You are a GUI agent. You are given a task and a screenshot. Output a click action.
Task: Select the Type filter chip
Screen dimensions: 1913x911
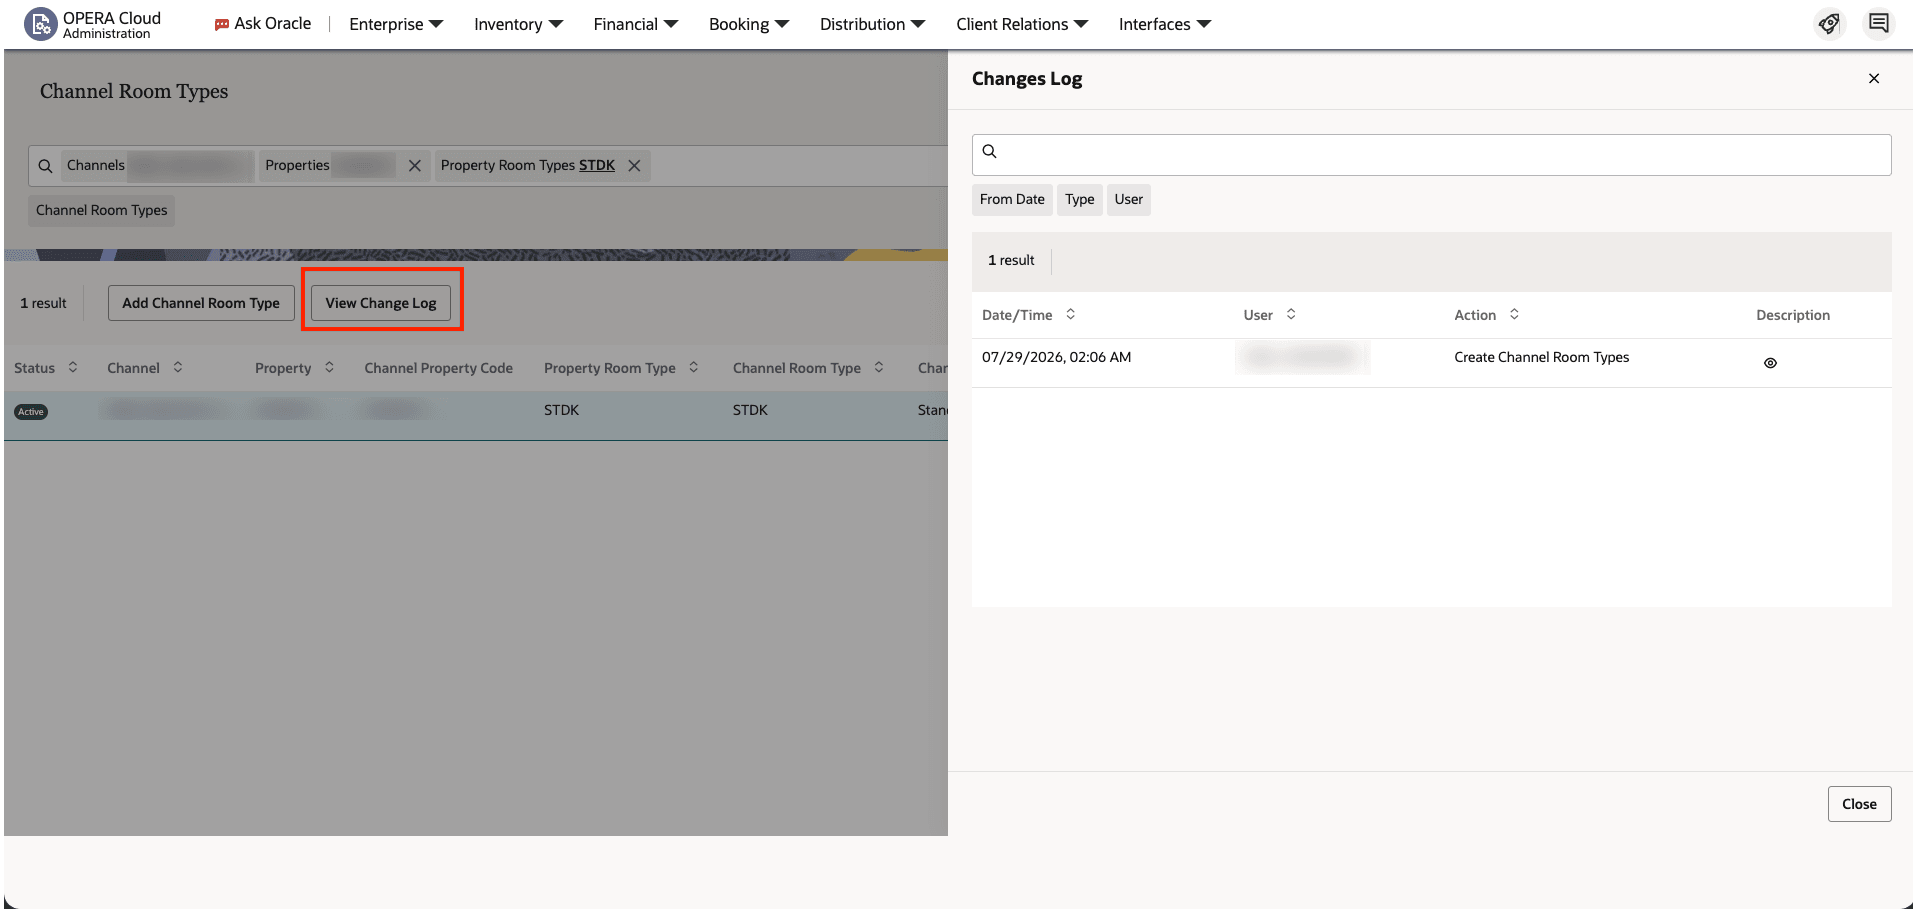(x=1079, y=199)
